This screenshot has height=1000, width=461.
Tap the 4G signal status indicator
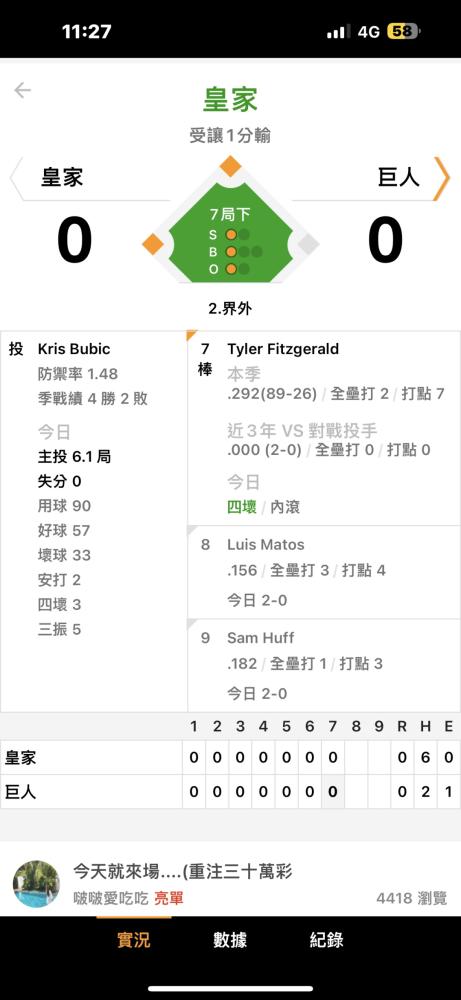(369, 32)
